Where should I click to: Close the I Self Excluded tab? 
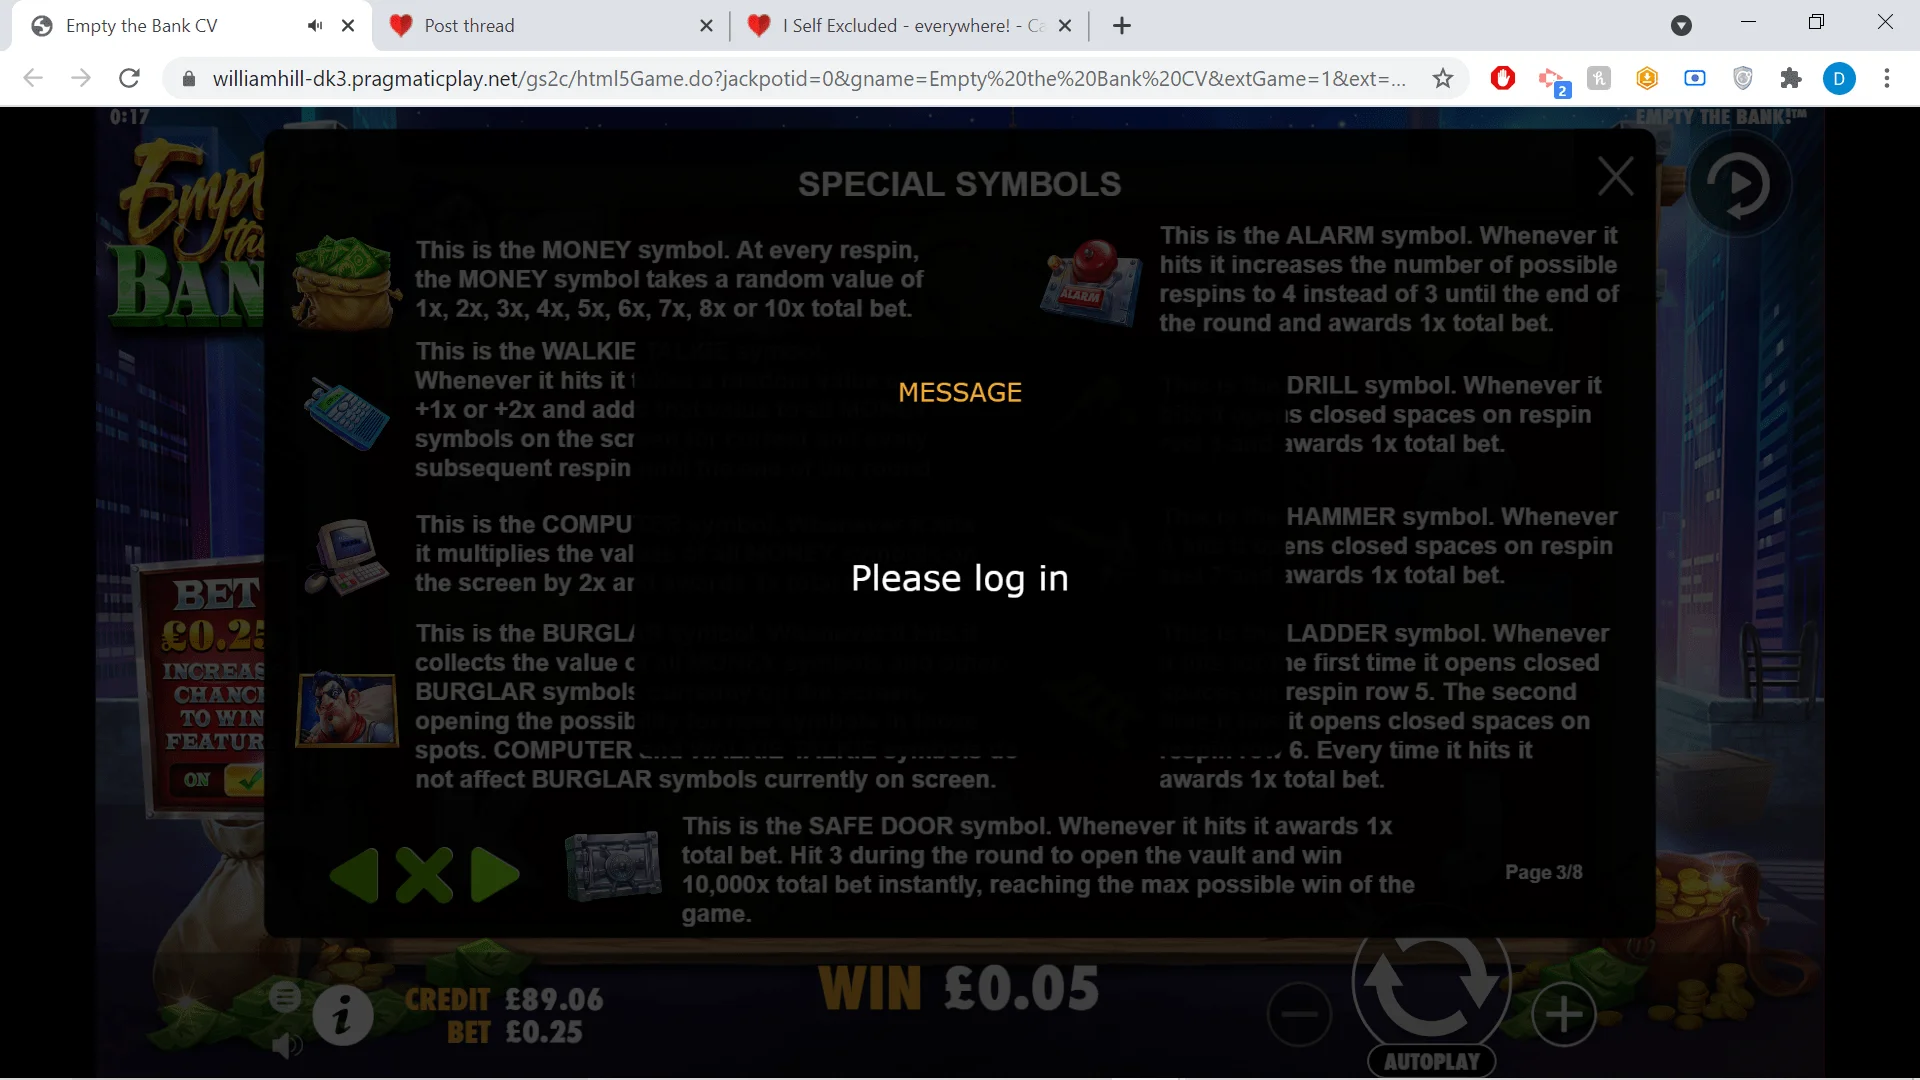click(x=1065, y=26)
